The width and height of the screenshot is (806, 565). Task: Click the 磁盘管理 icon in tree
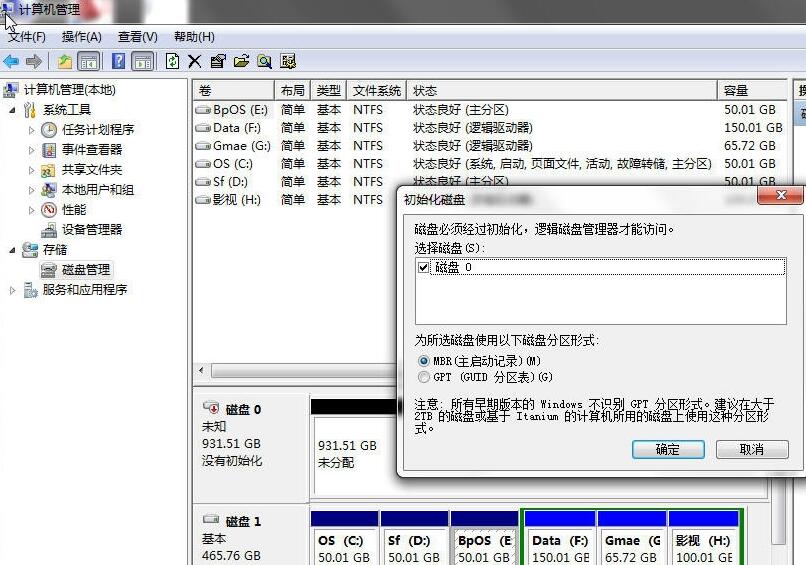coord(49,270)
